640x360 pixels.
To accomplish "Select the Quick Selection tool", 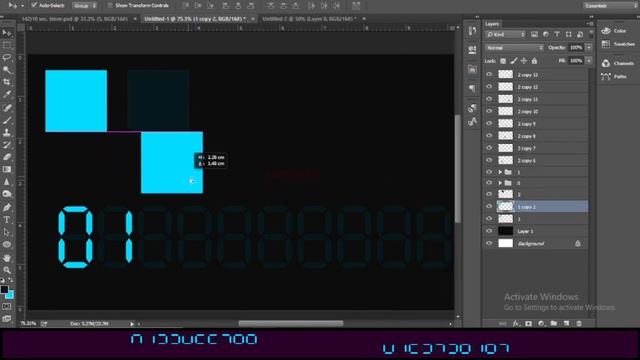I will coord(7,70).
